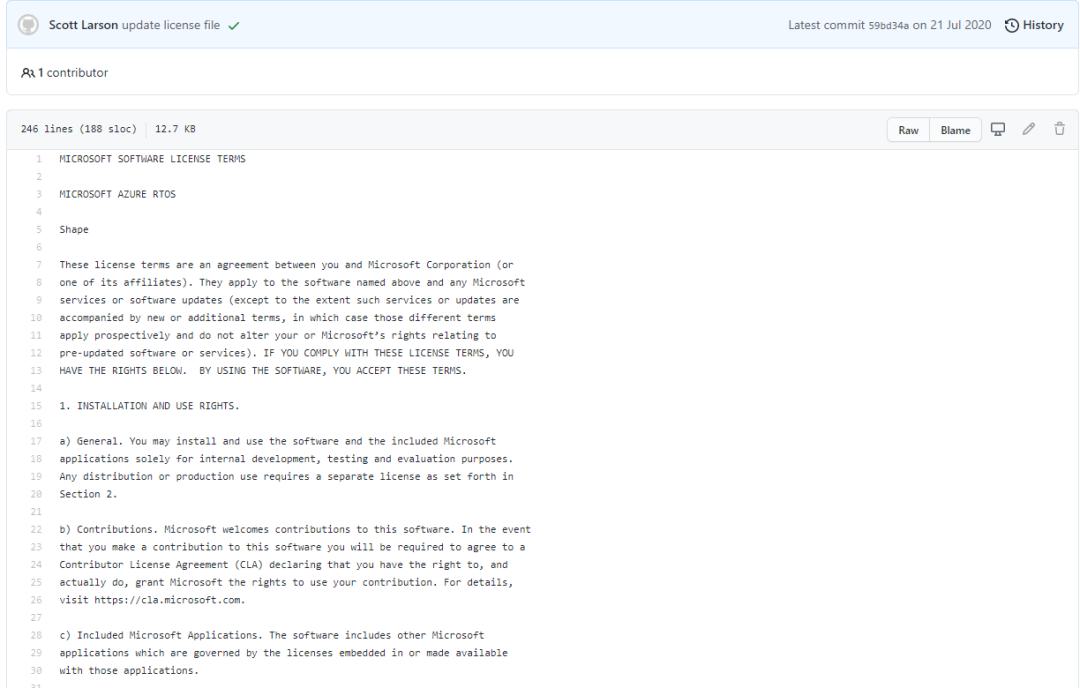Select line number 15
1080x688 pixels.
36,406
